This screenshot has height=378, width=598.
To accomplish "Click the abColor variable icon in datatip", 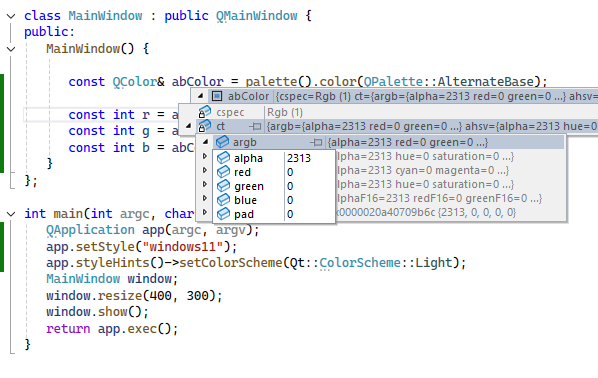I will pyautogui.click(x=217, y=96).
